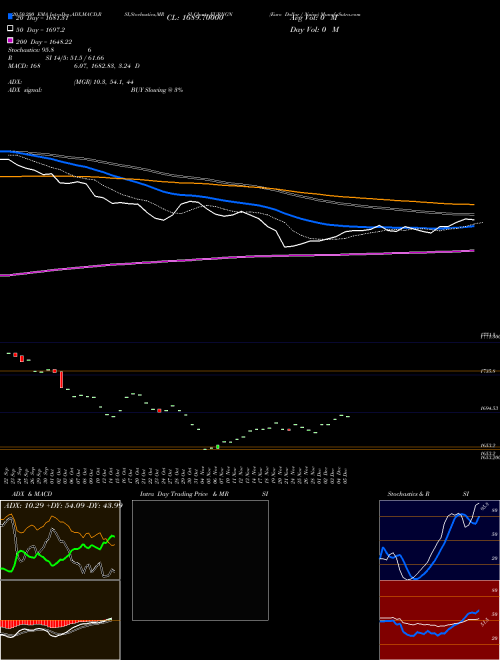Click the white 50 Day legend swatch
Viewport: 500px width, 660px height.
pyautogui.click(x=10, y=28)
